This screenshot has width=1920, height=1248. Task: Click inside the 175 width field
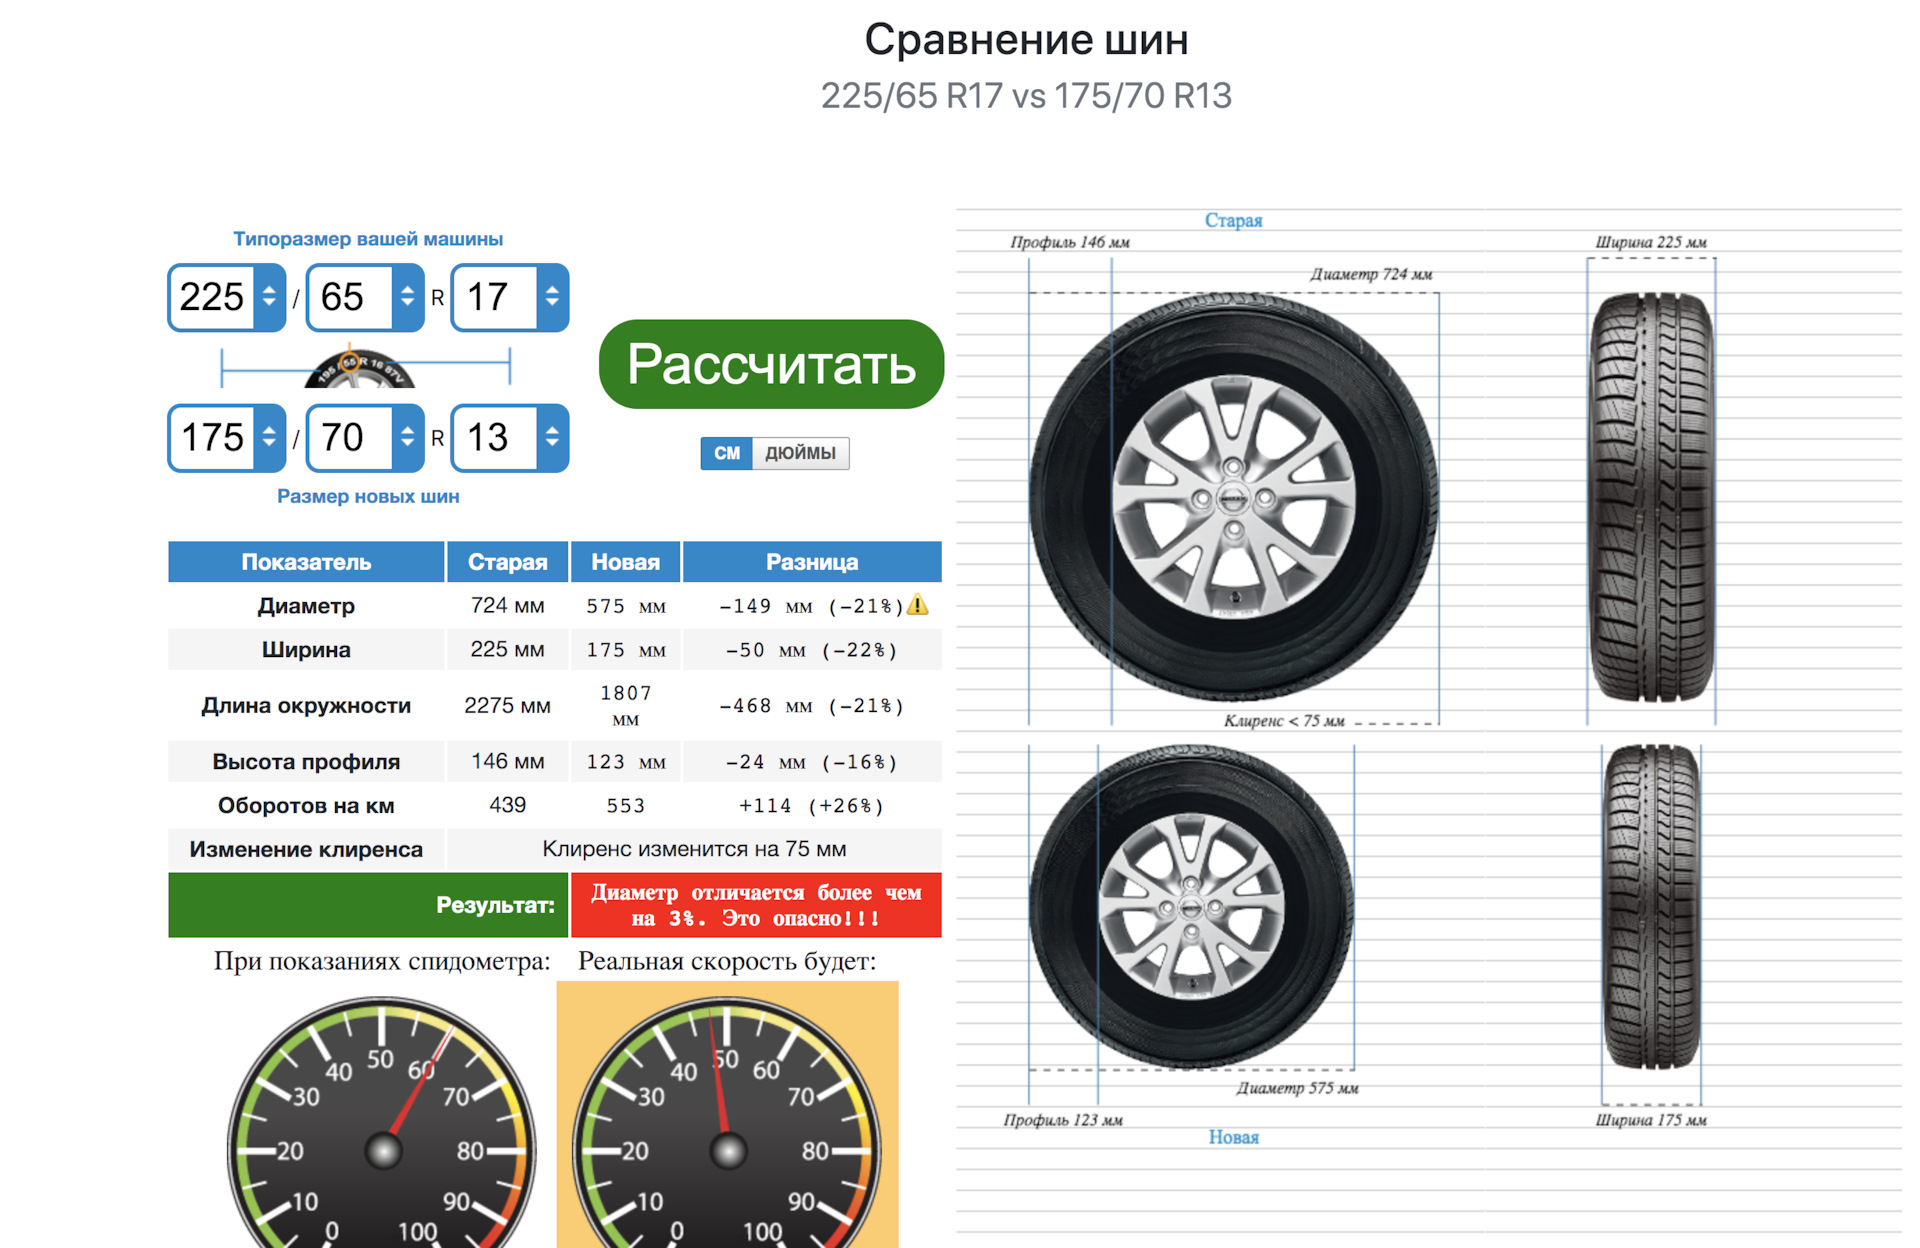click(x=212, y=438)
